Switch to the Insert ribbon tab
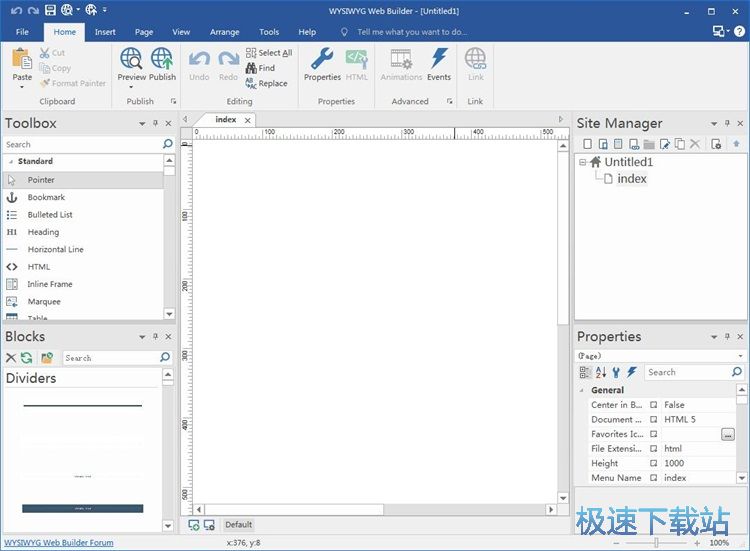 [105, 32]
